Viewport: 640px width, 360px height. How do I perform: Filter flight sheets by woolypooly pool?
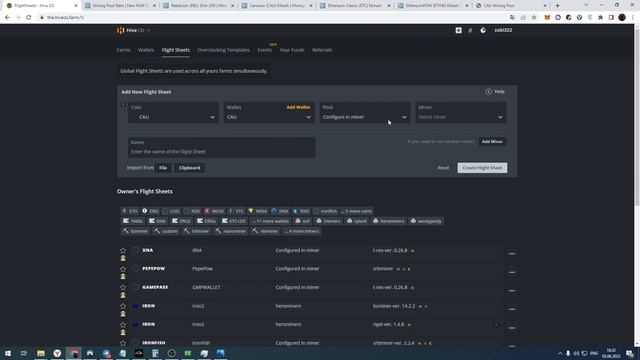click(426, 221)
